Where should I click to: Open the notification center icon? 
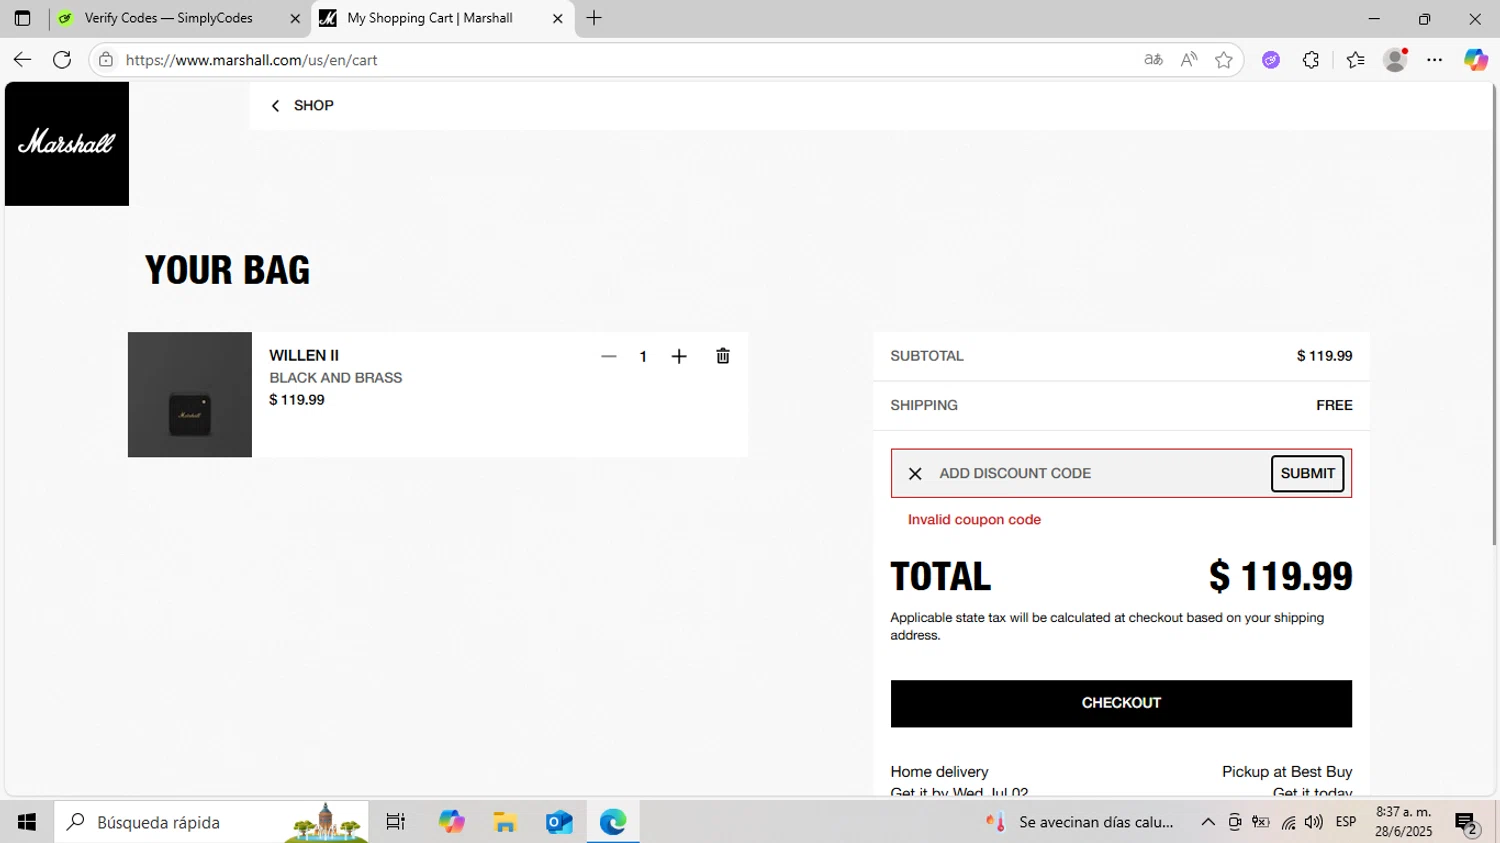pyautogui.click(x=1467, y=823)
